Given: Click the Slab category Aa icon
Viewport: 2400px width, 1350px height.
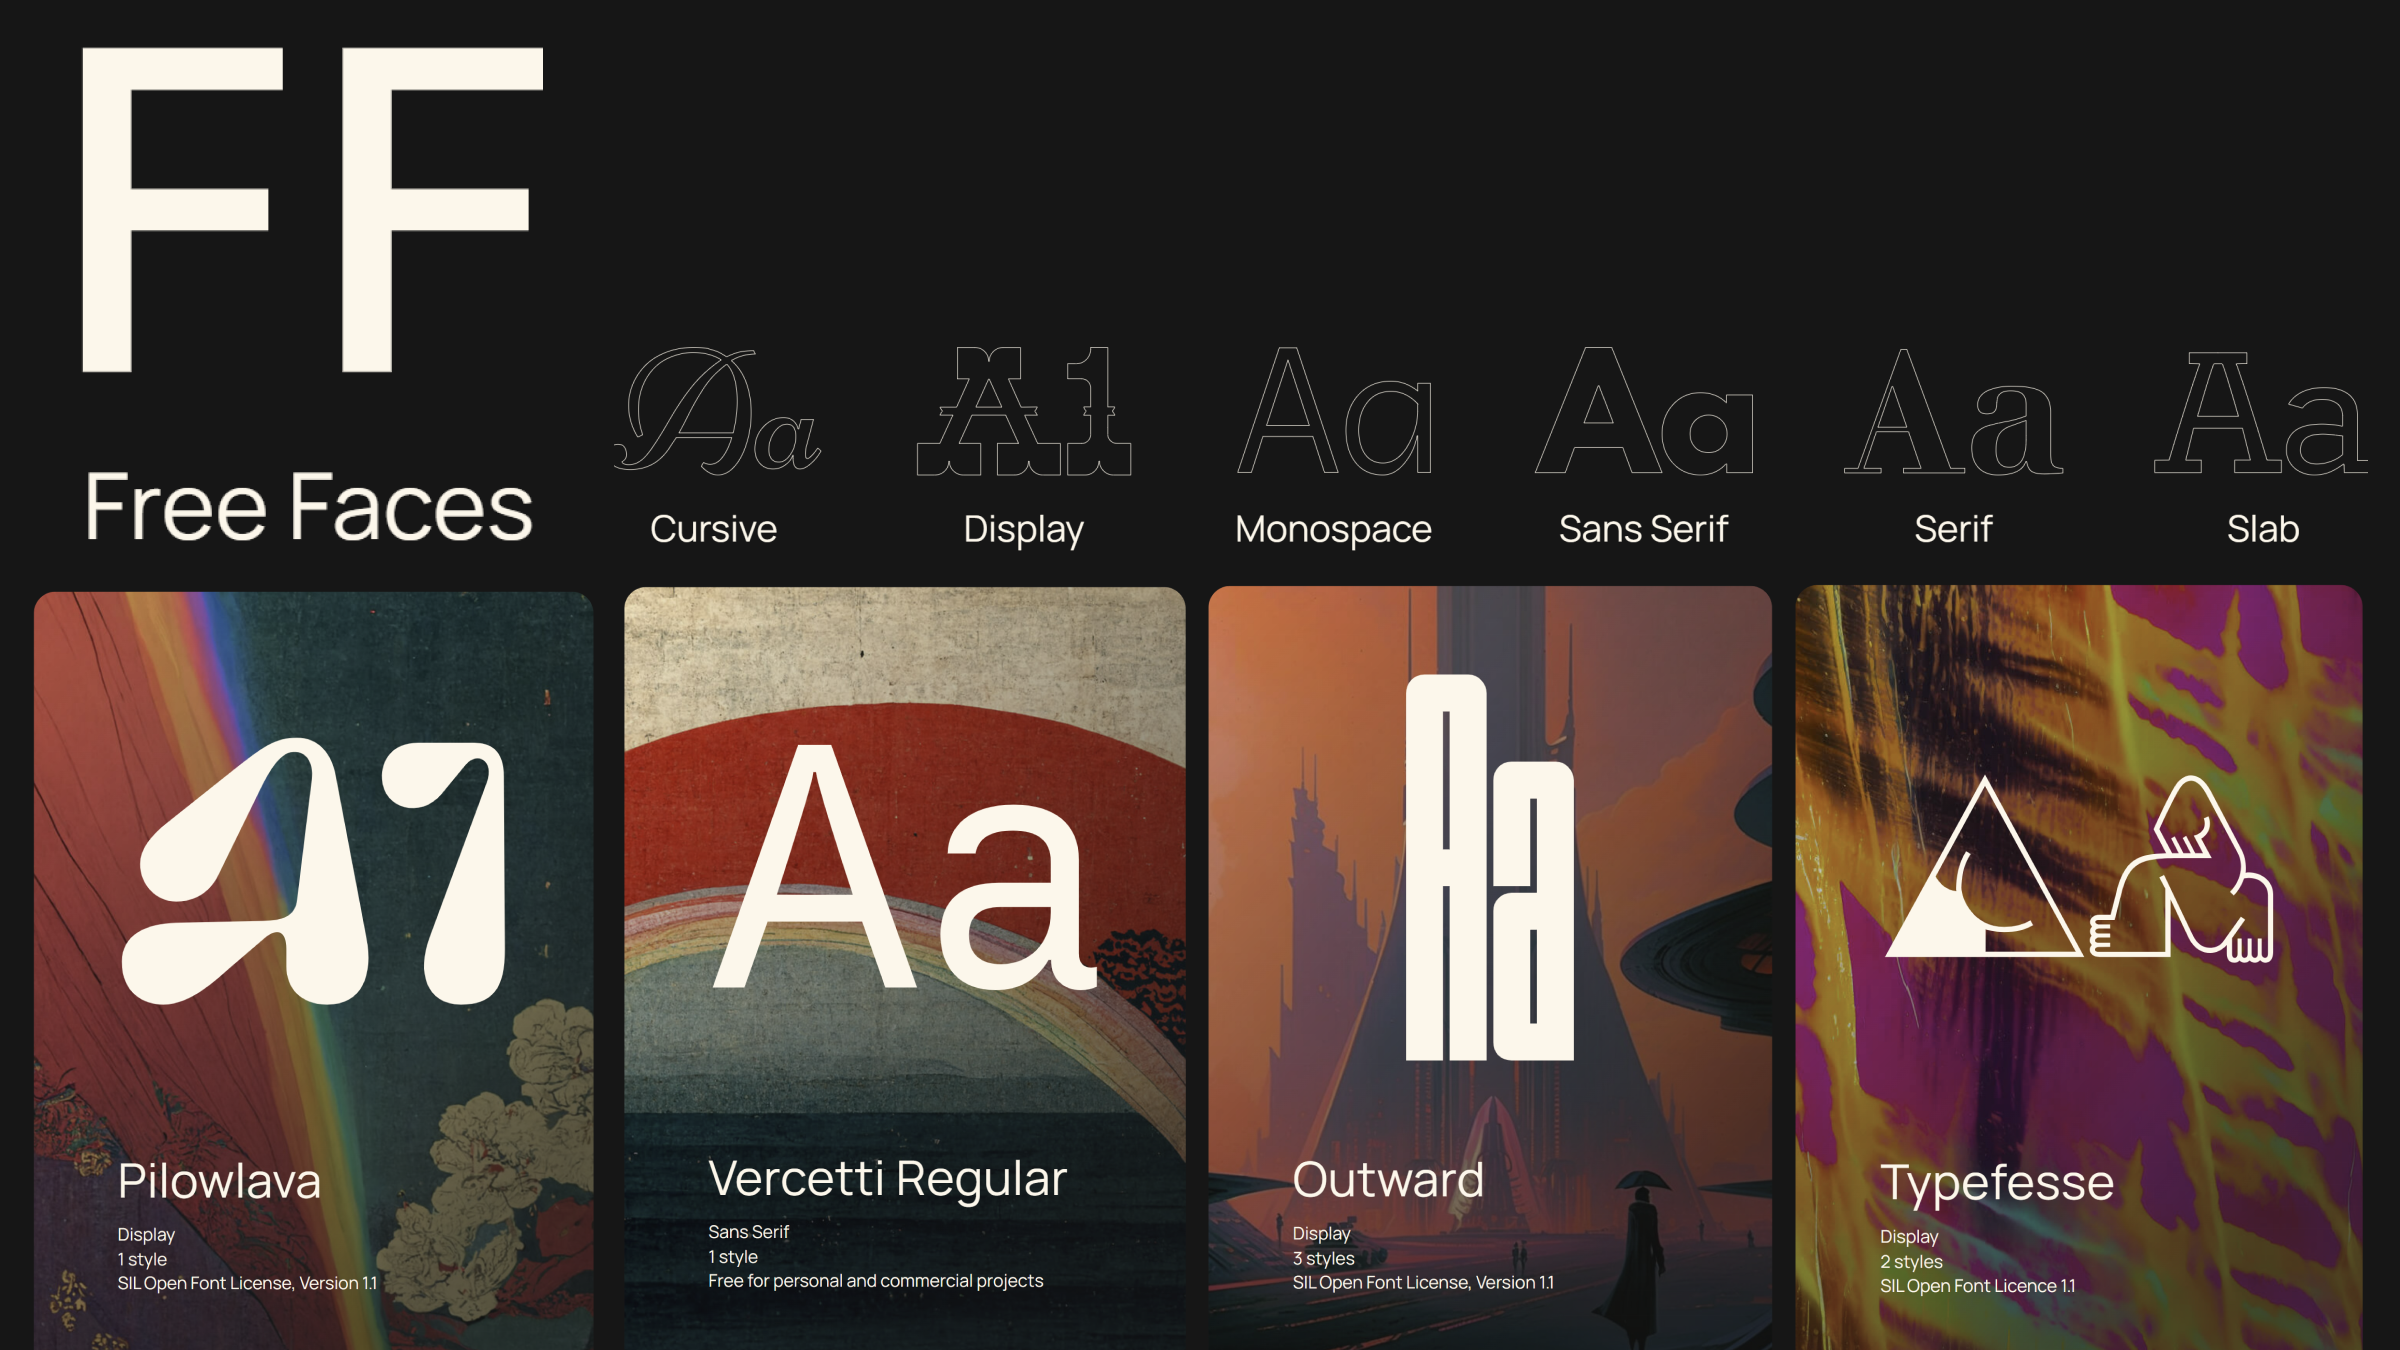Looking at the screenshot, I should click(x=2261, y=411).
